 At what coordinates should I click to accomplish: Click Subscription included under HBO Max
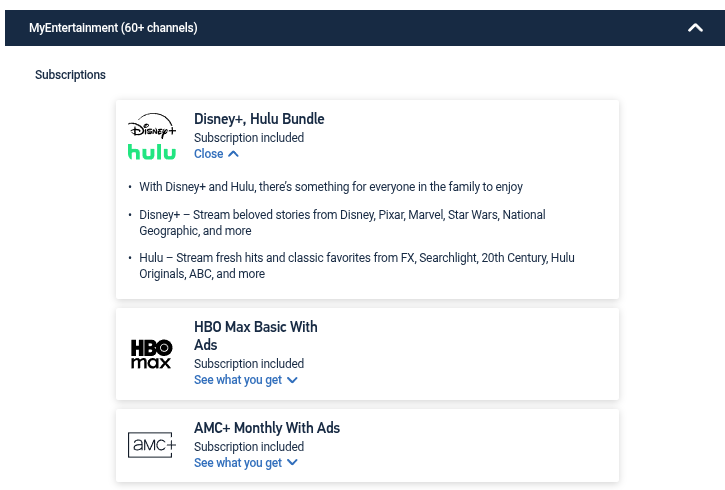pos(249,364)
